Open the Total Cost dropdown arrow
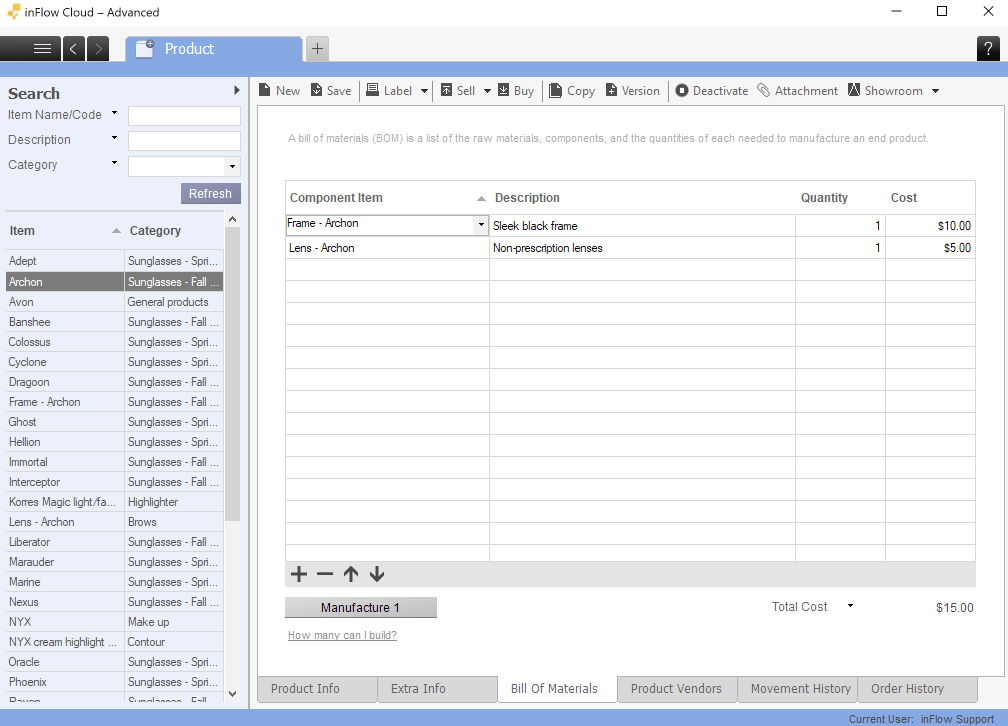The image size is (1008, 726). 850,606
